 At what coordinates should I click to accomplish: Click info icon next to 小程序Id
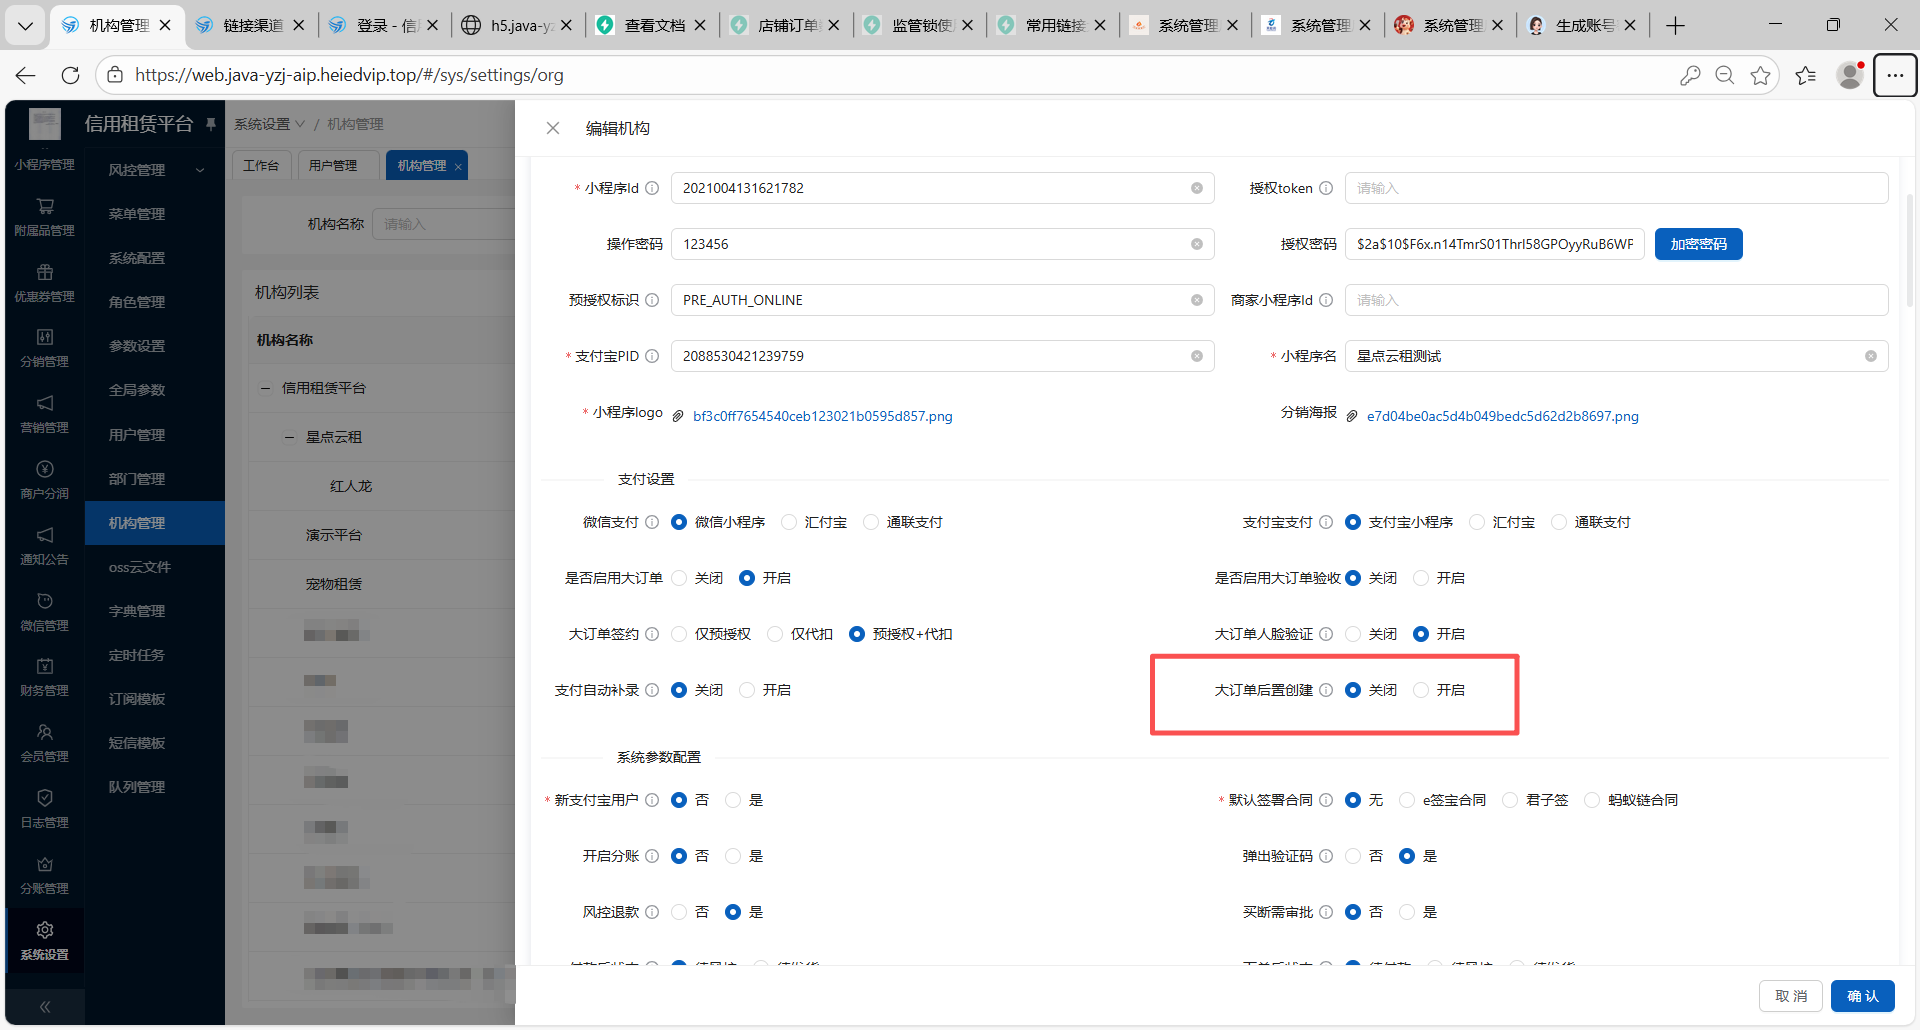[x=652, y=188]
